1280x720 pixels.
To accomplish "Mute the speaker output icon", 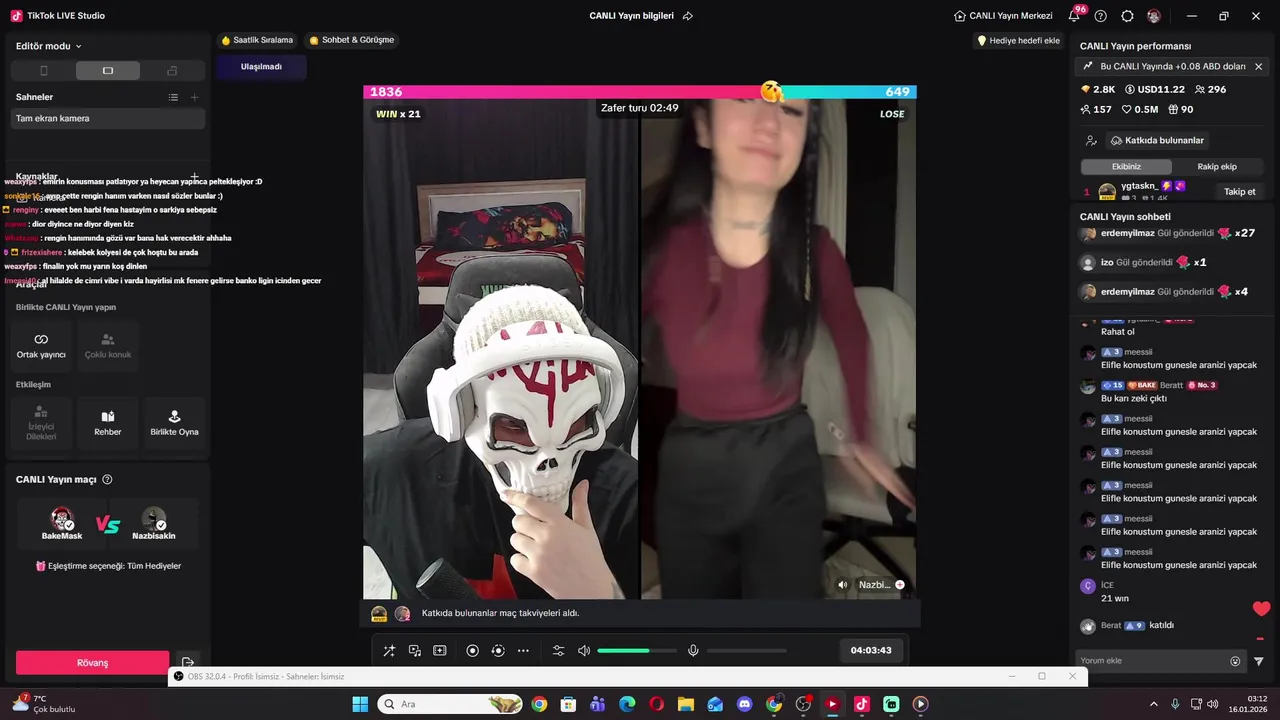I will pos(584,651).
